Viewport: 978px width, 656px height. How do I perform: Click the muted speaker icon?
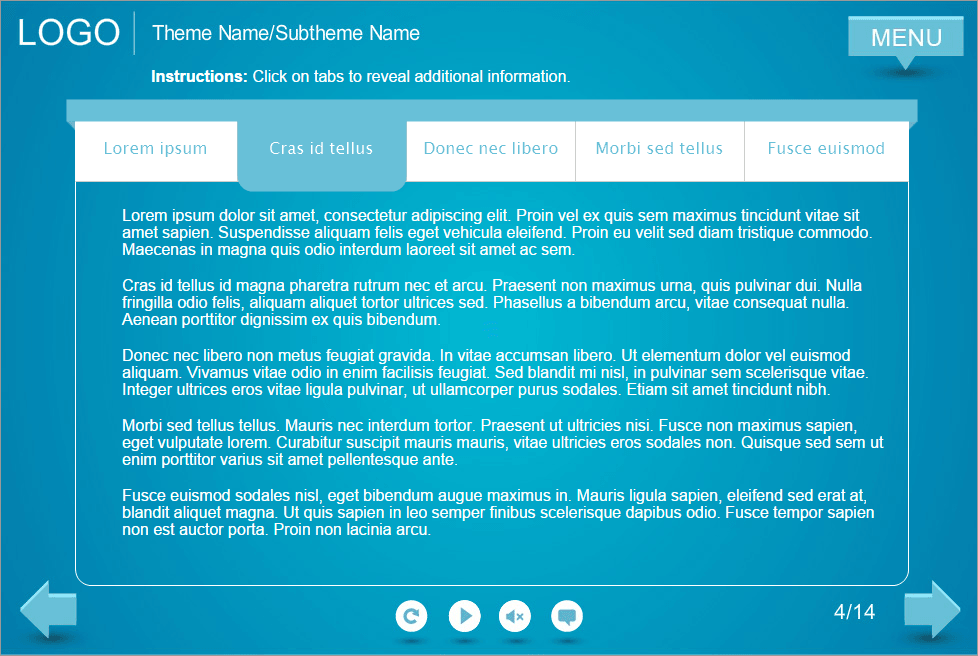[515, 616]
